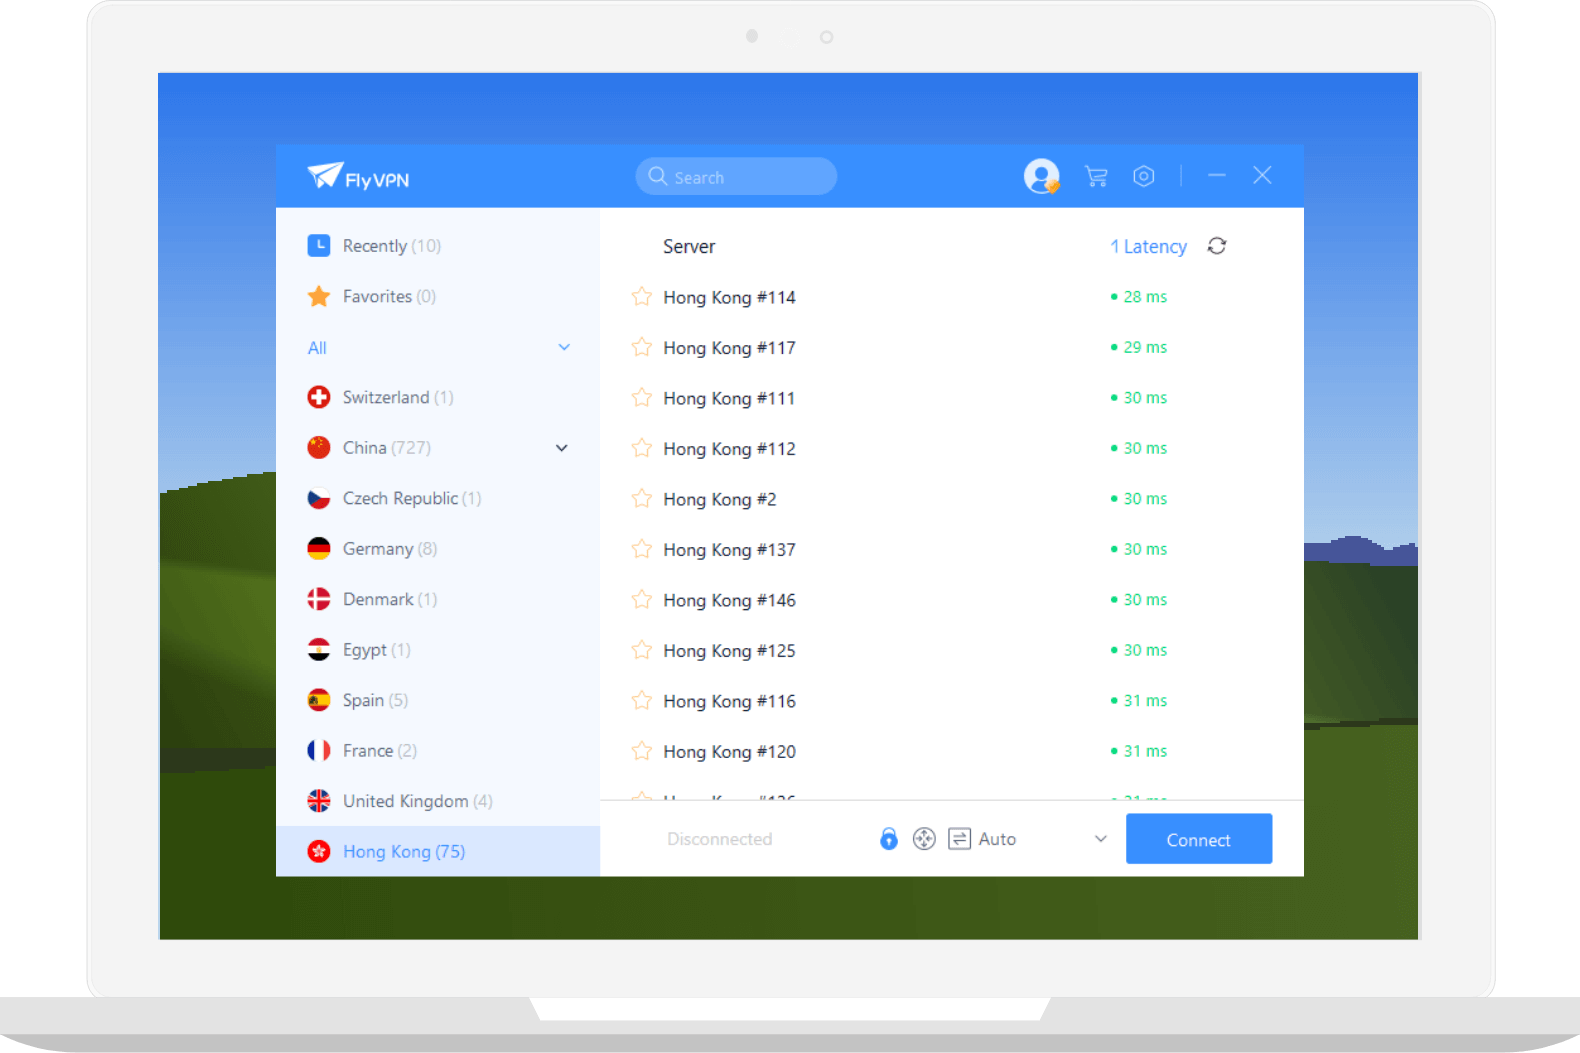The height and width of the screenshot is (1053, 1580).
Task: Toggle favorite star for Hong Kong #2
Action: 641,499
